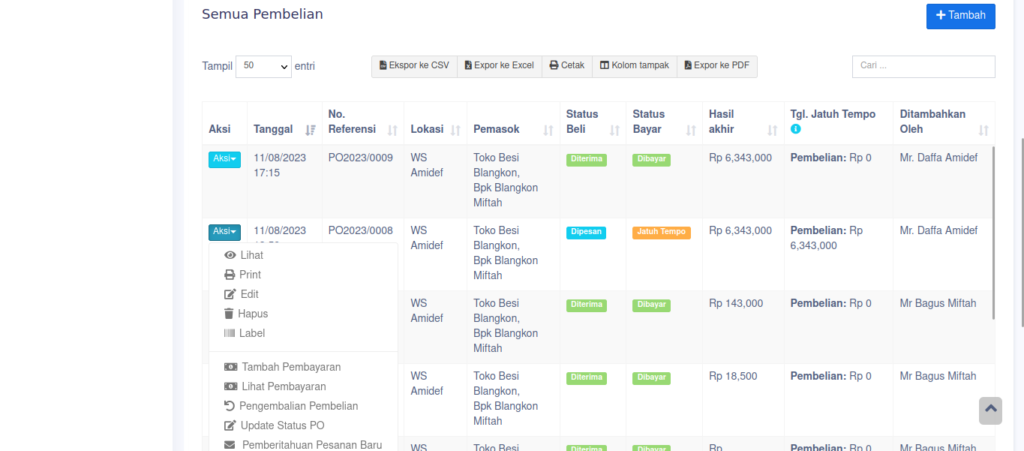Image resolution: width=1024 pixels, height=451 pixels.
Task: Click the Ekspor ke CSV button
Action: (414, 66)
